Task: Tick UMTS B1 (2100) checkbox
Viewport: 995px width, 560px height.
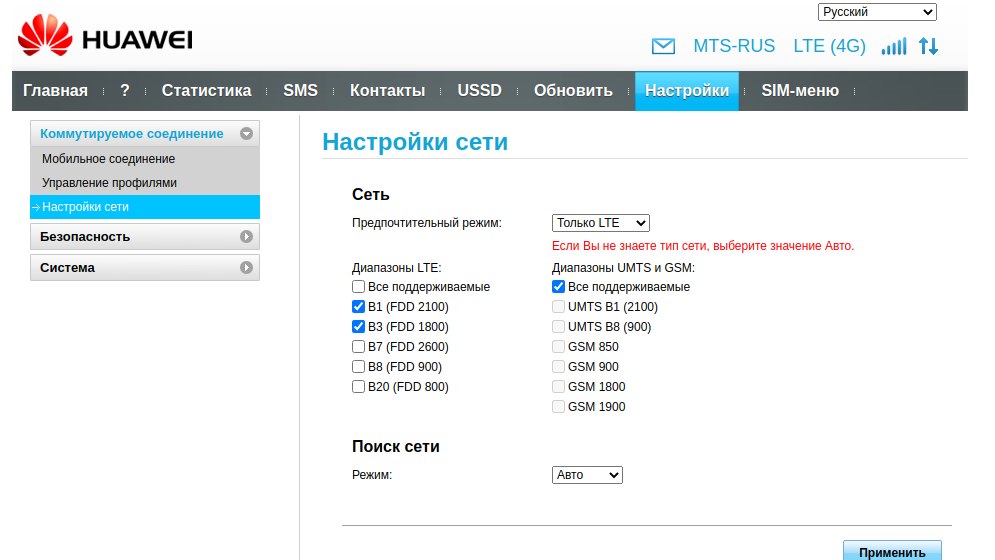Action: (558, 307)
